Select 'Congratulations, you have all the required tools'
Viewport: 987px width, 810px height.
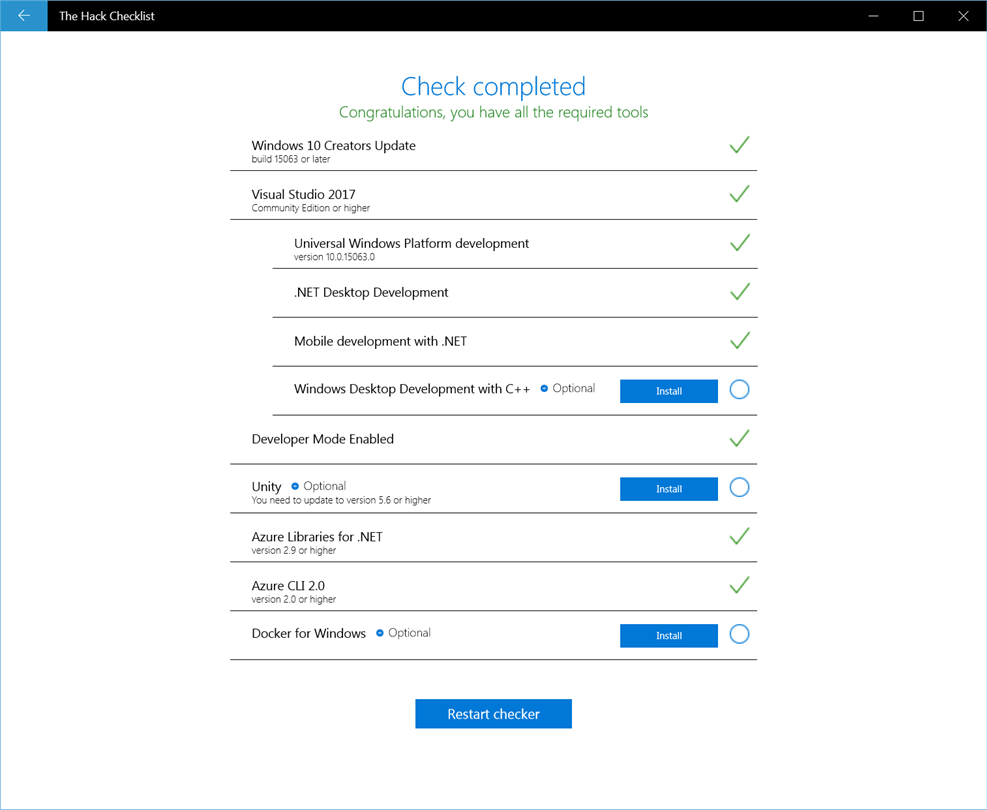click(494, 112)
